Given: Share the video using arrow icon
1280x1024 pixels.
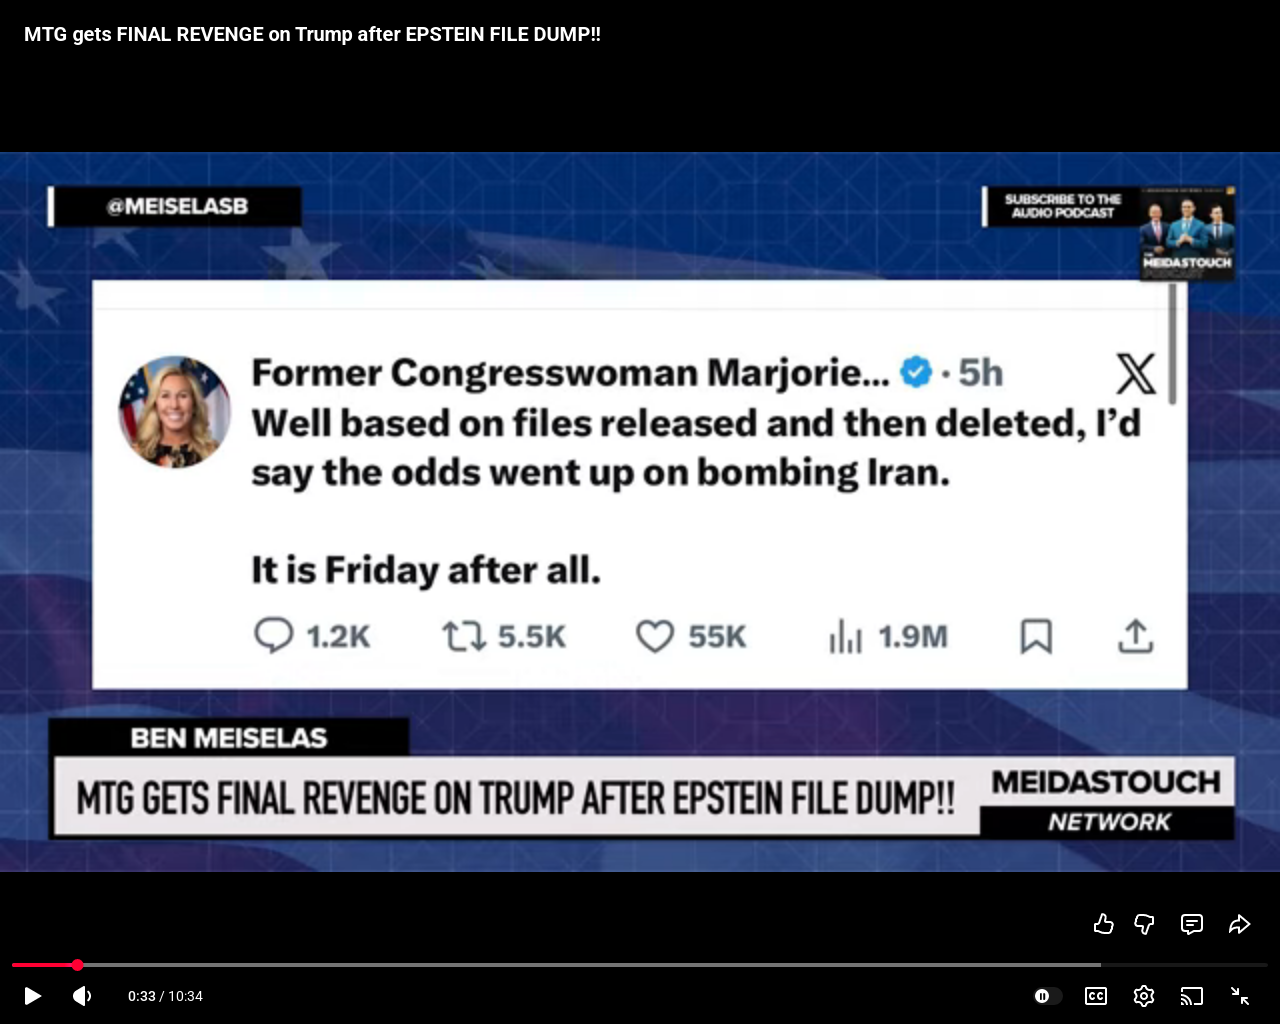Looking at the screenshot, I should click(1239, 924).
